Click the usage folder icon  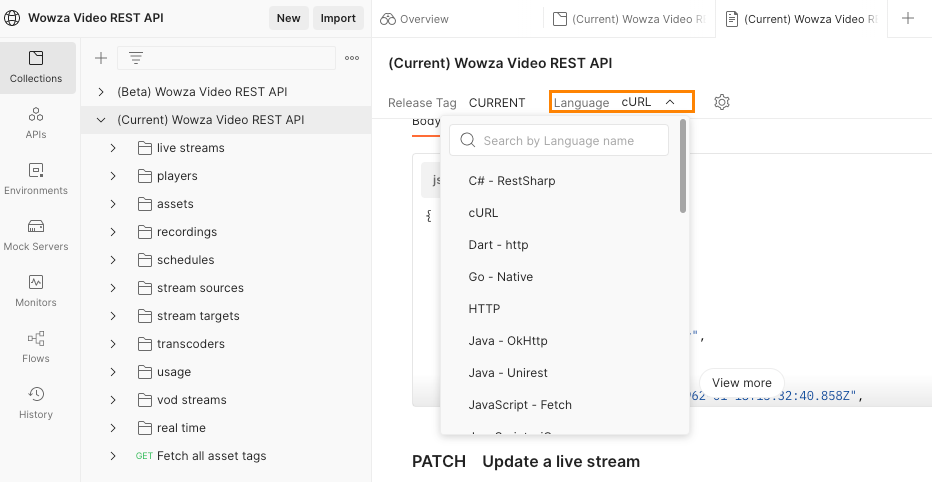point(144,371)
